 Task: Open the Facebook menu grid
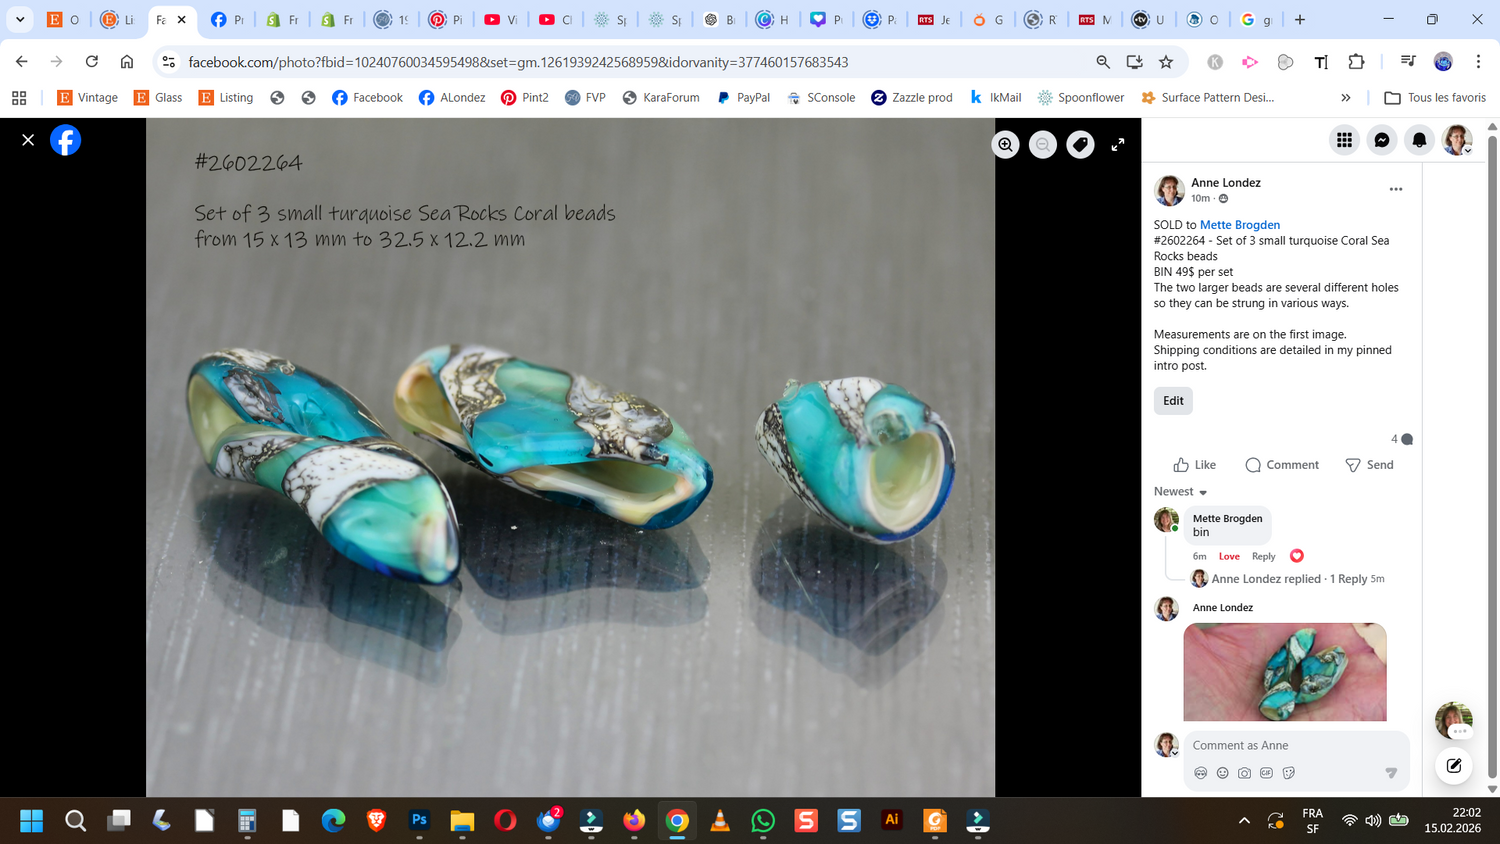point(1344,140)
